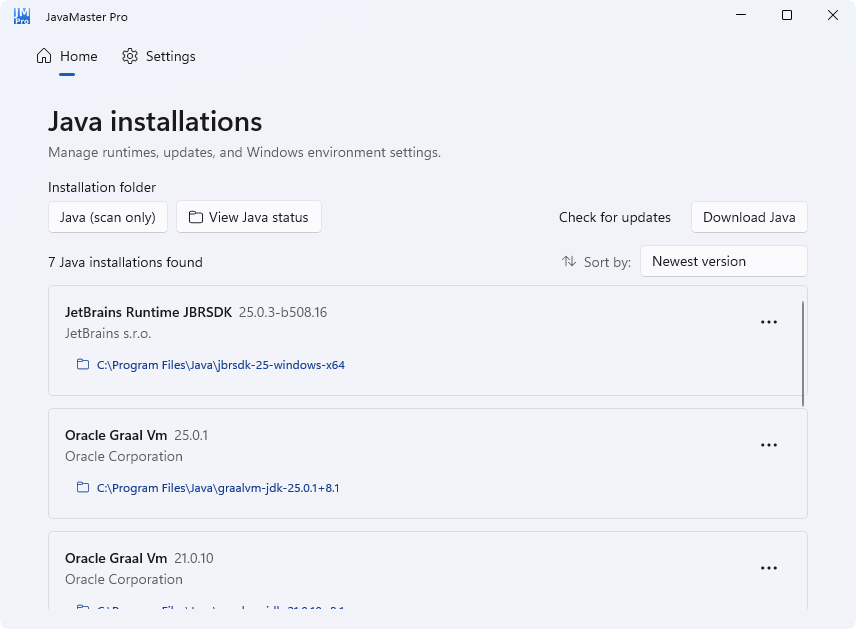Open the more options menu for JetBrains Runtime JBRSDK
856x629 pixels.
(x=769, y=322)
